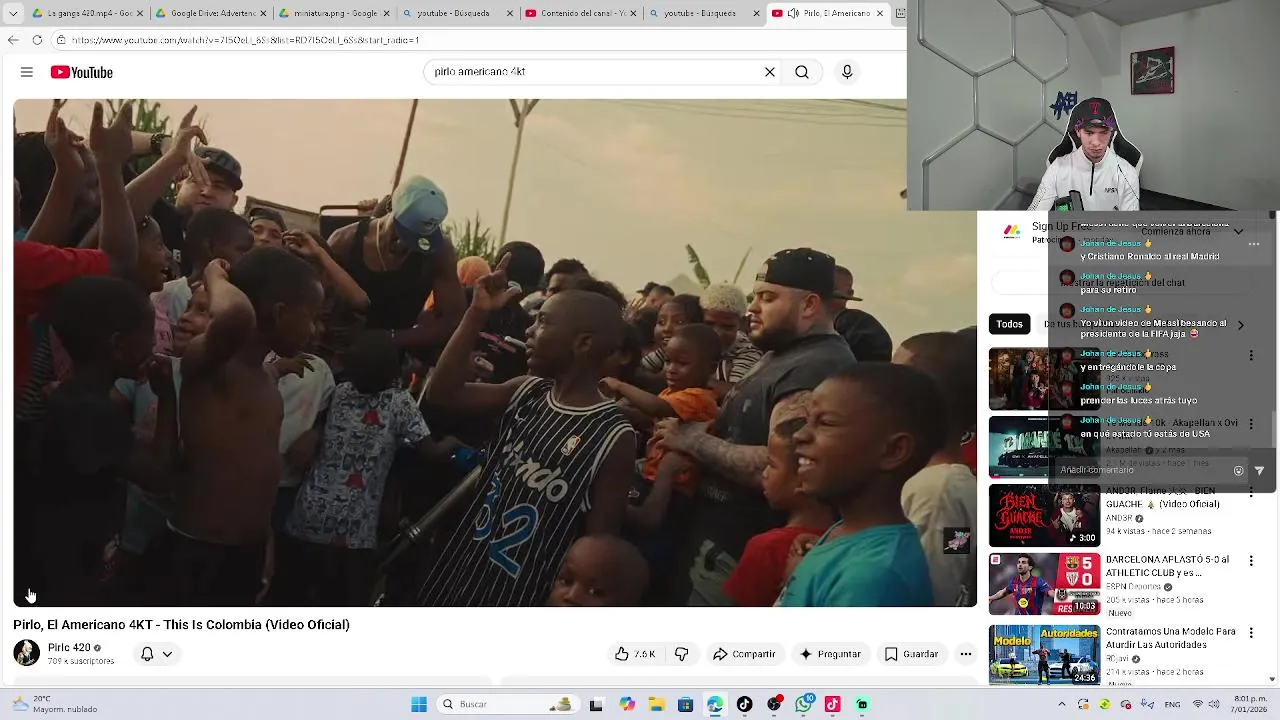Show more filter chips with right arrow

pos(1240,325)
